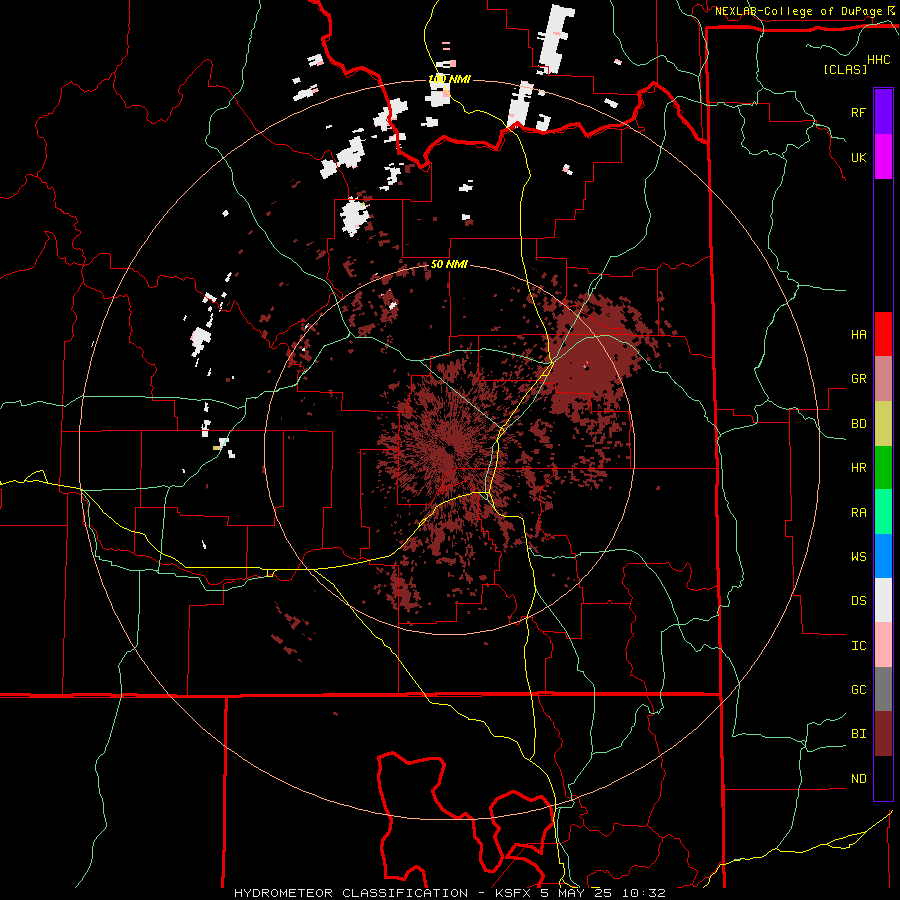Image resolution: width=900 pixels, height=900 pixels.
Task: Click the GC gray legend swatch
Action: 883,689
